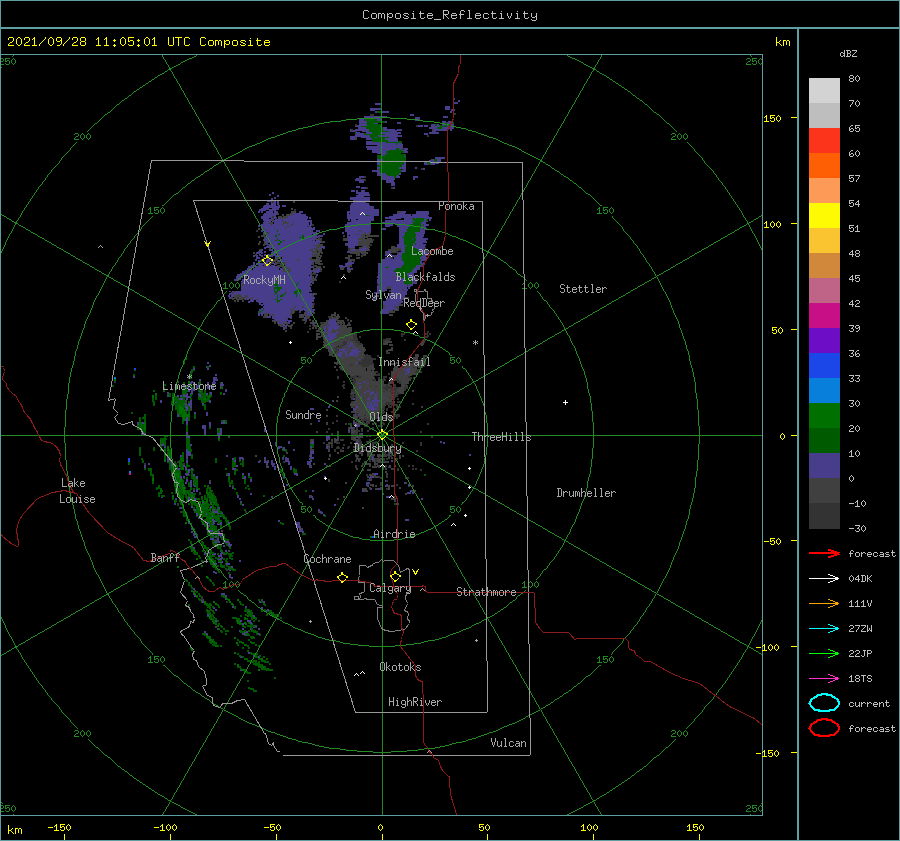The image size is (900, 841).
Task: Click the cyan current ellipse icon
Action: (824, 703)
